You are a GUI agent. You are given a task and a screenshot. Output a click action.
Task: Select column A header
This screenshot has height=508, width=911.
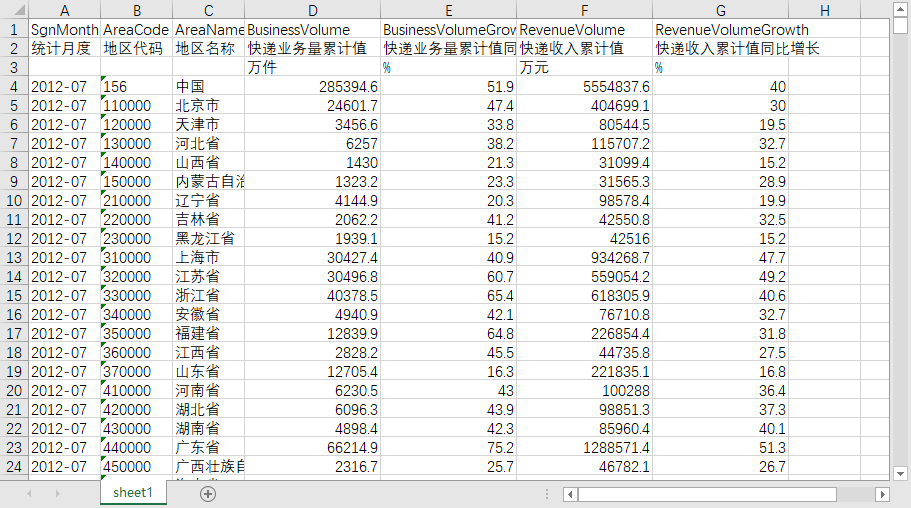click(x=64, y=10)
